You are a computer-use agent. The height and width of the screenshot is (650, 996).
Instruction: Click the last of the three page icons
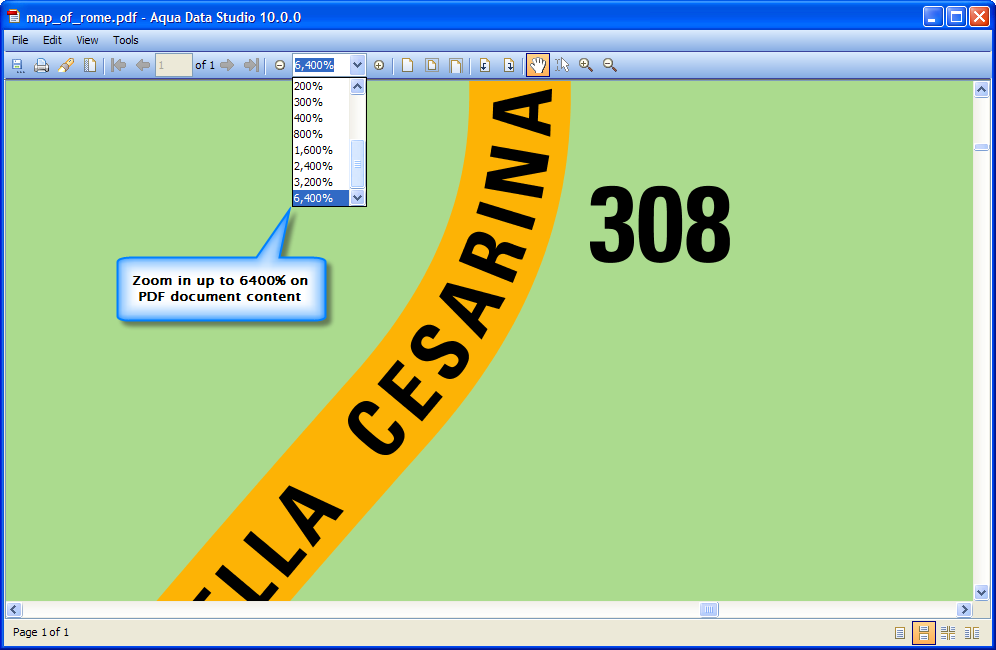pos(456,65)
